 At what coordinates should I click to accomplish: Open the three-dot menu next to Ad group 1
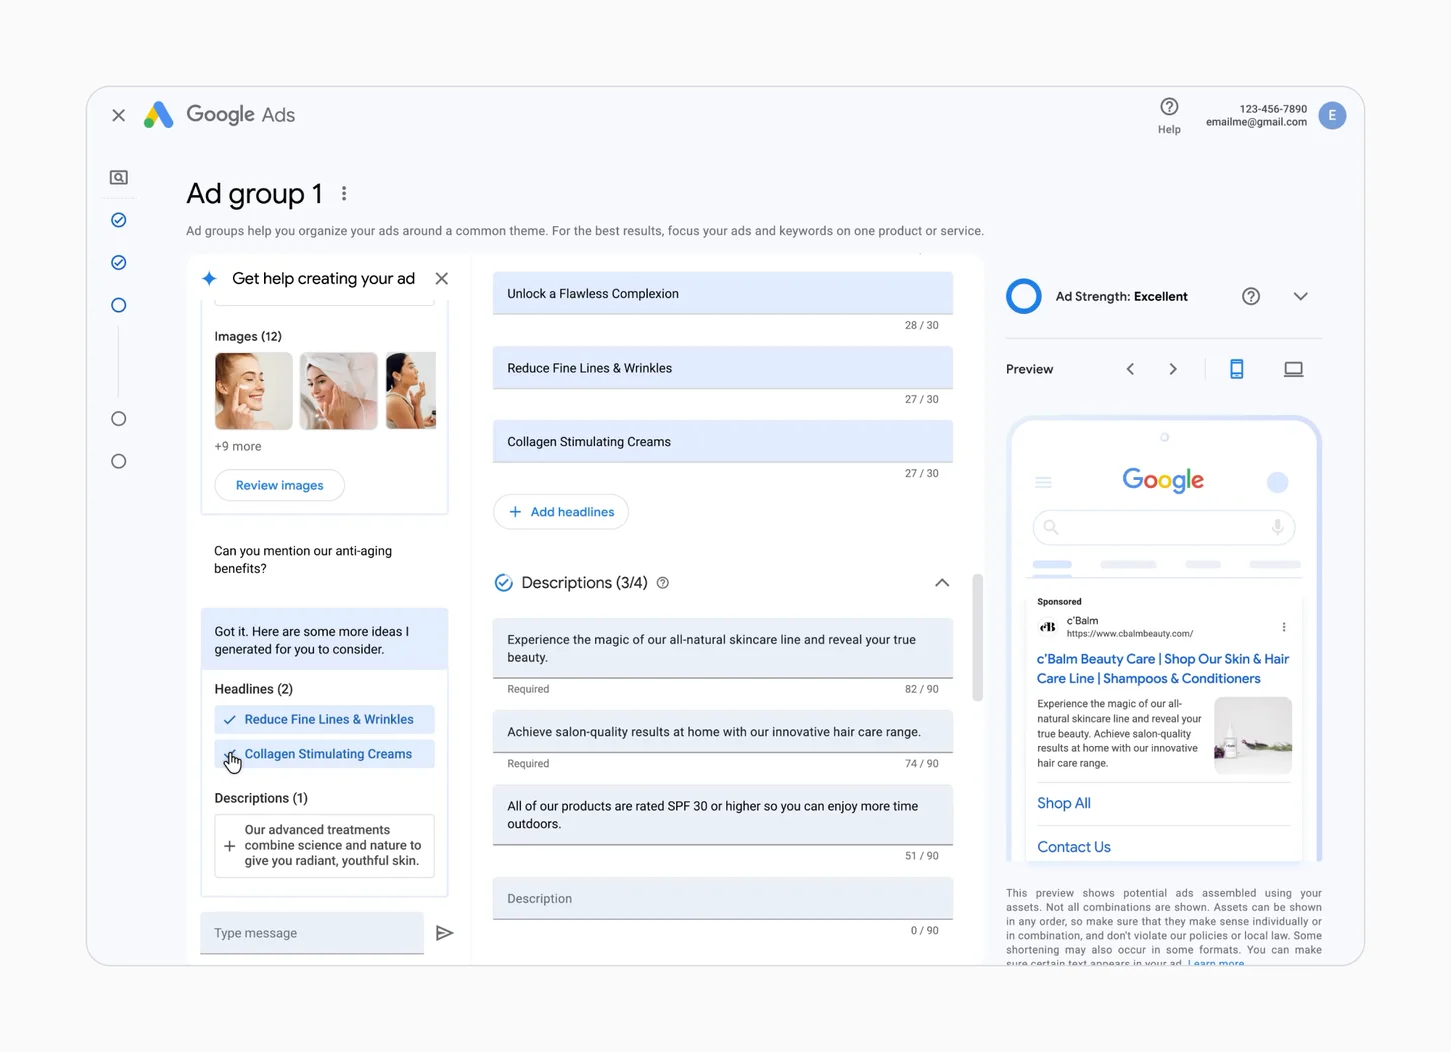[x=344, y=193]
